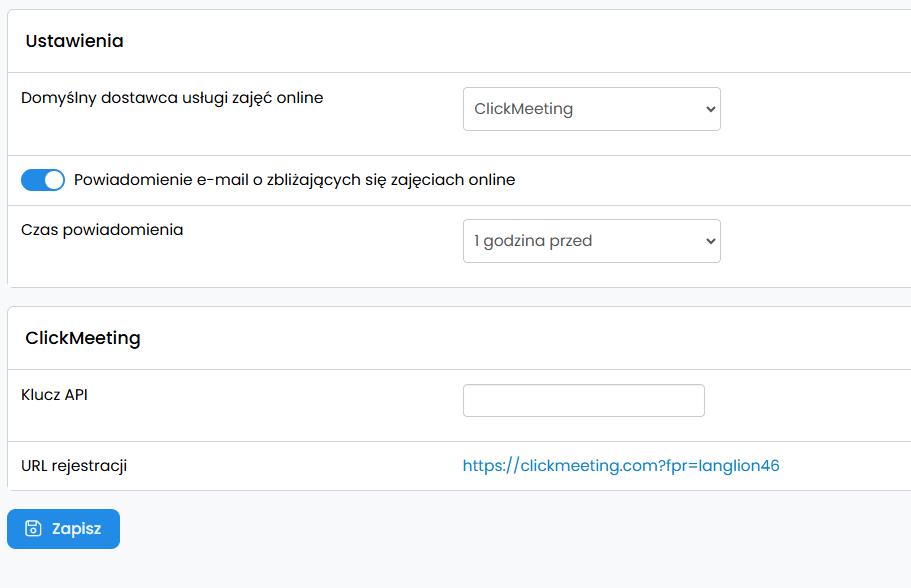Open the default online provider ClickMeeting dropdown
This screenshot has width=911, height=588.
point(591,109)
